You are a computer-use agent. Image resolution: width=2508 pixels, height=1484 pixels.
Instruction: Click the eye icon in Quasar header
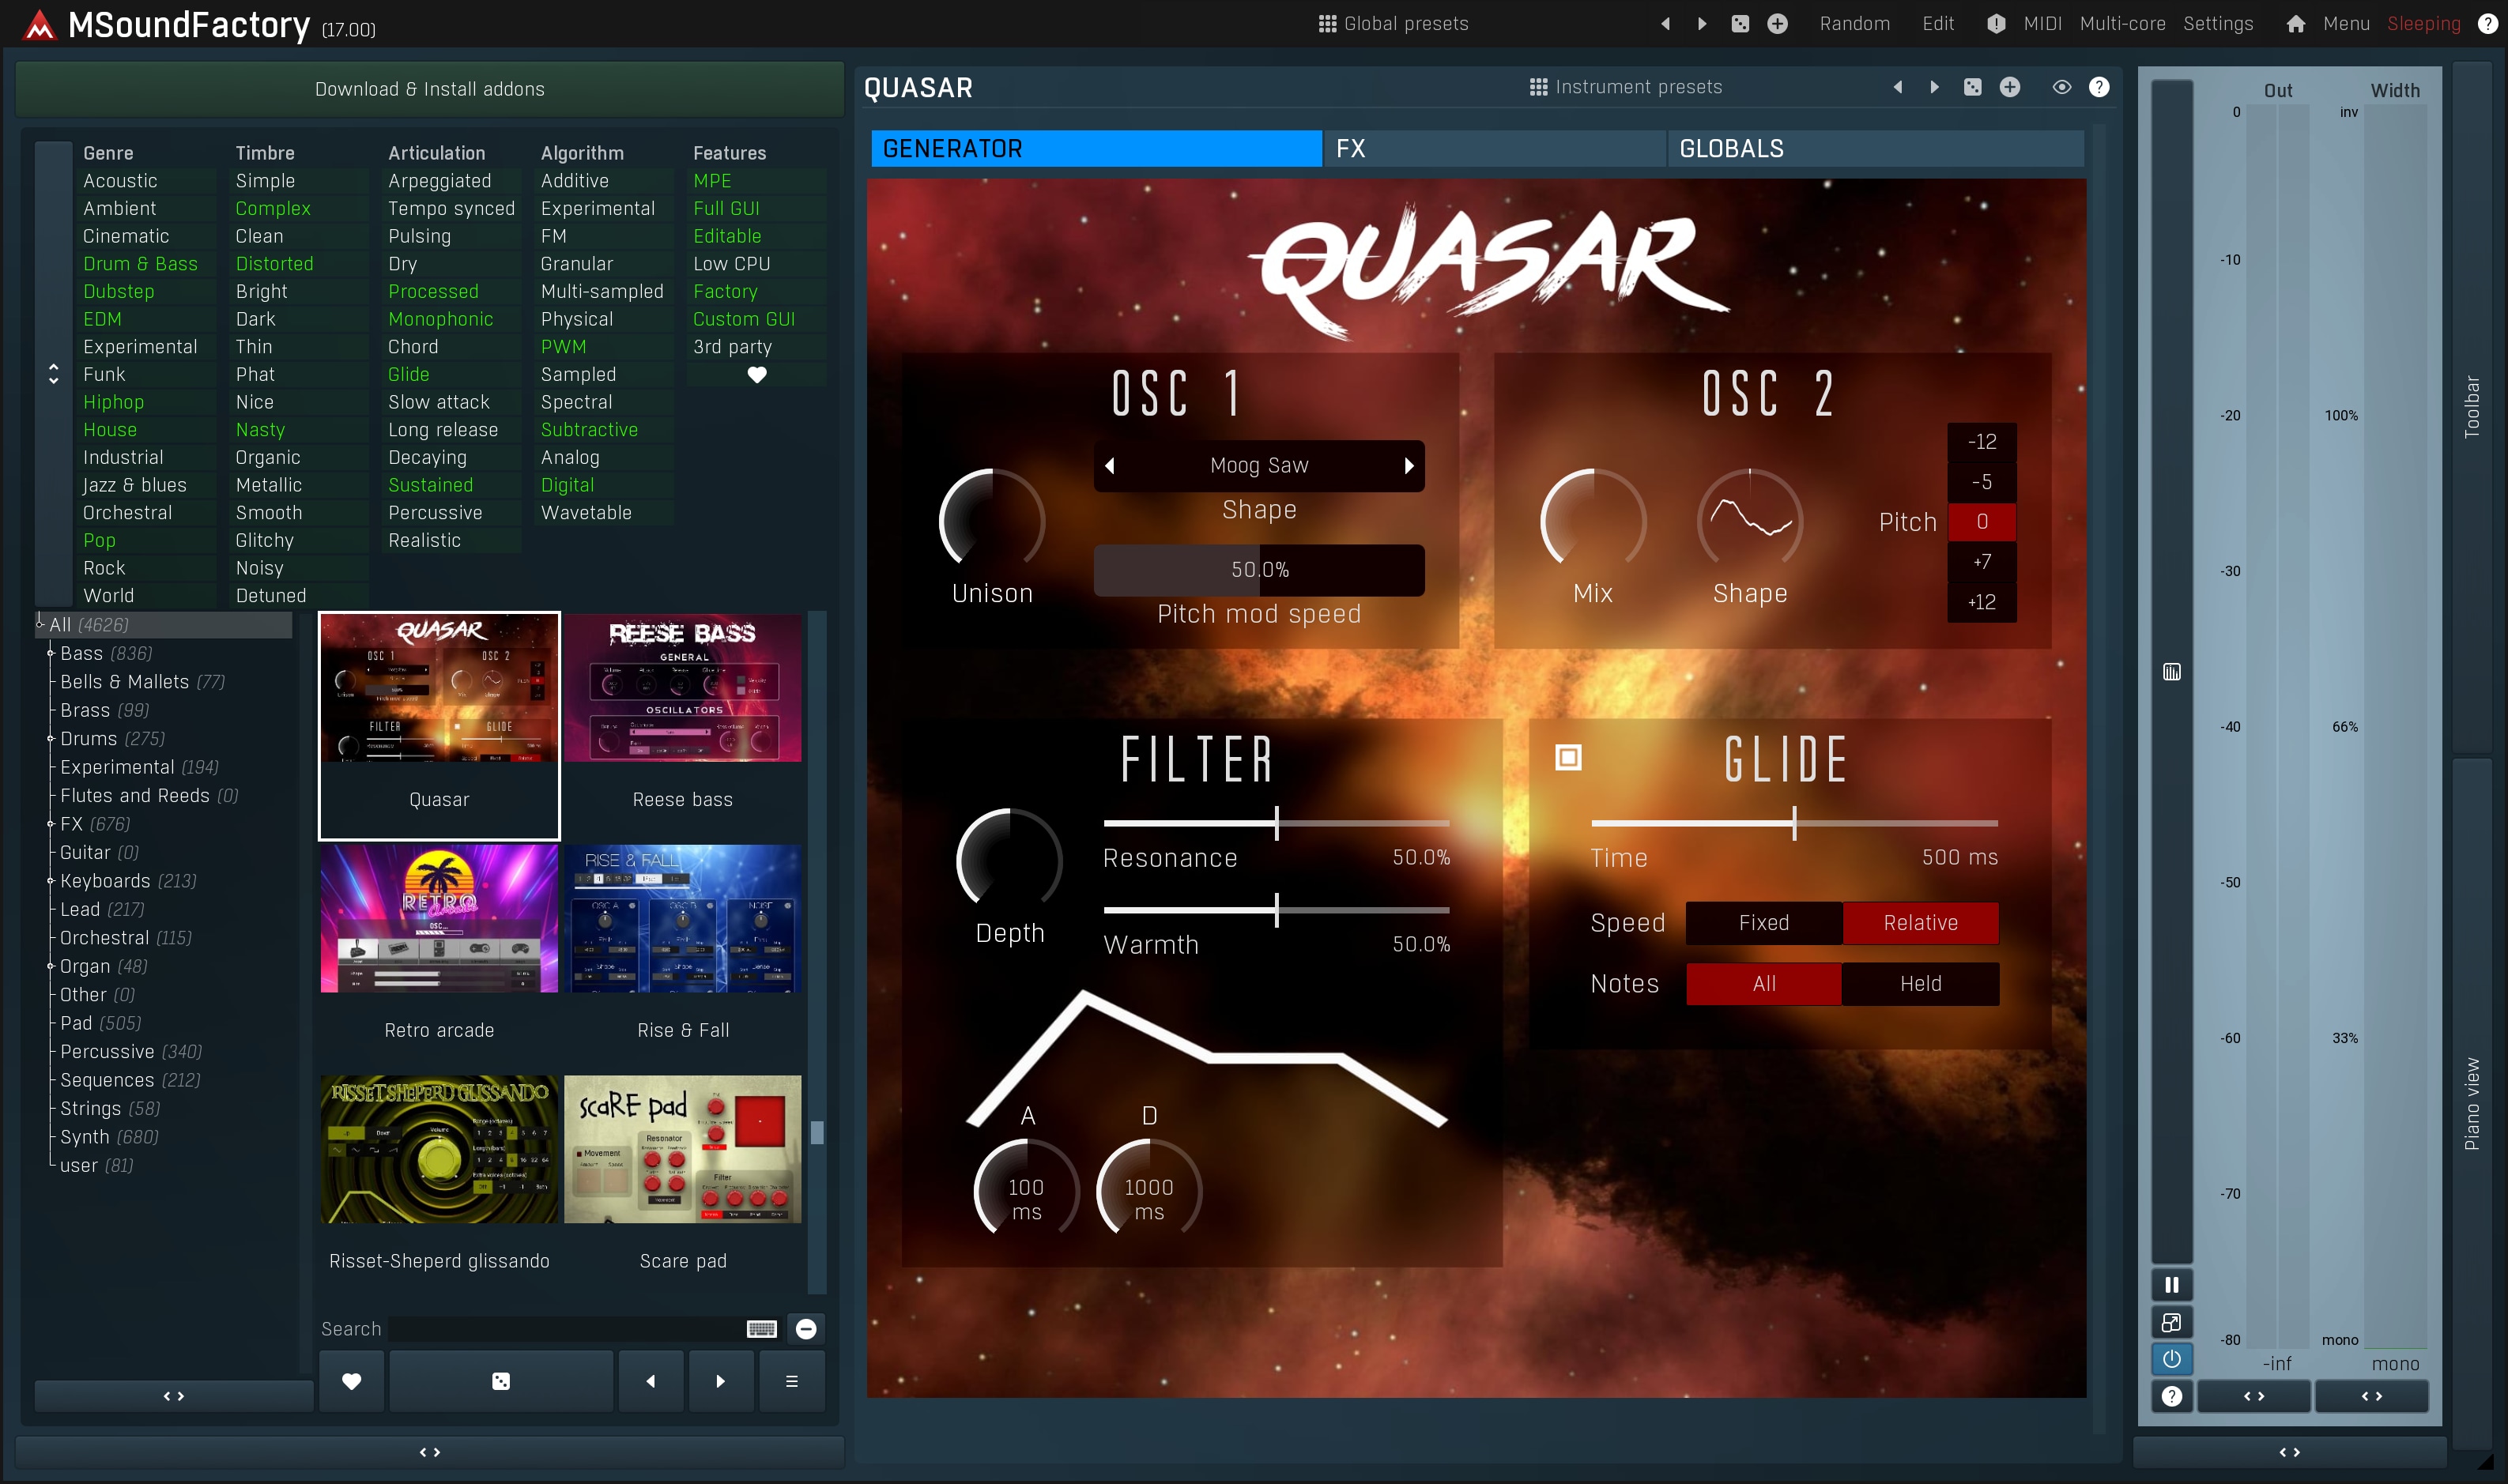(x=2061, y=87)
